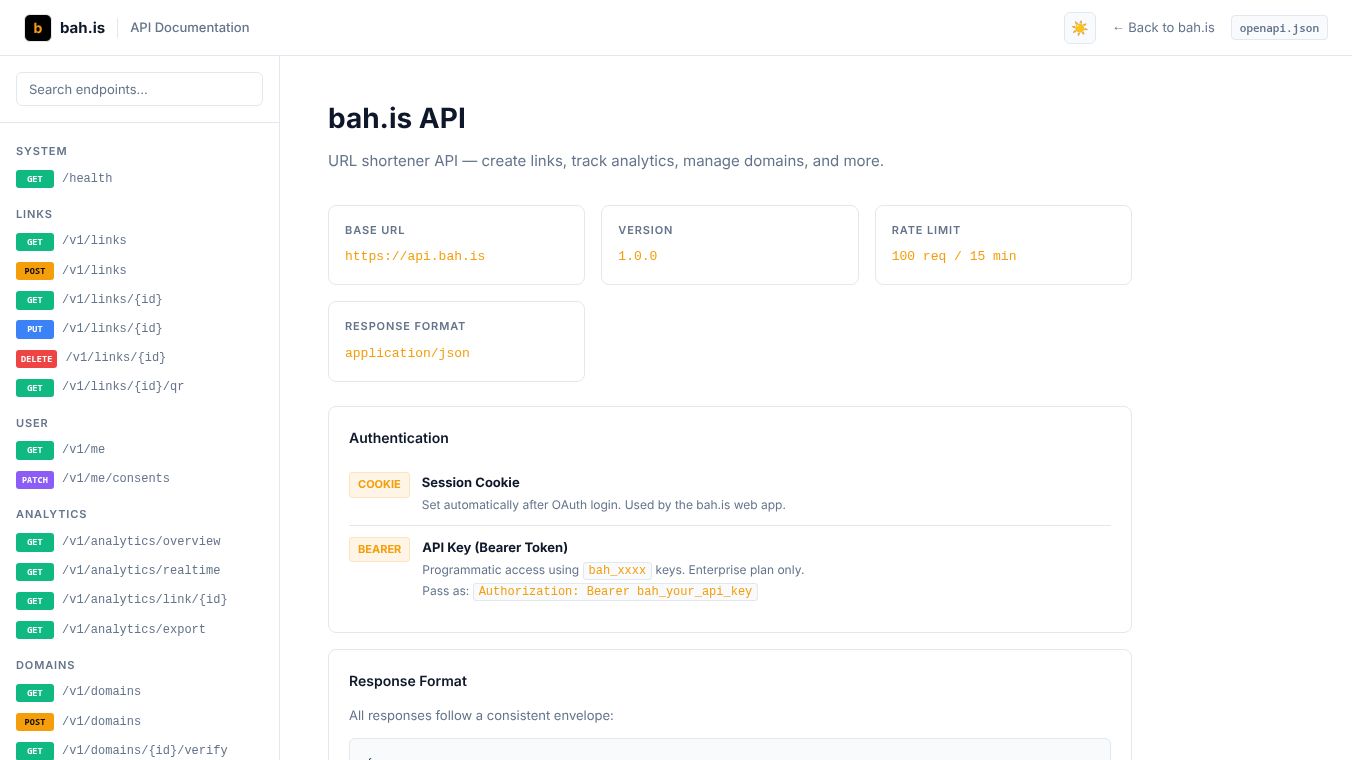
Task: Focus the Search endpoints field
Action: 139,89
